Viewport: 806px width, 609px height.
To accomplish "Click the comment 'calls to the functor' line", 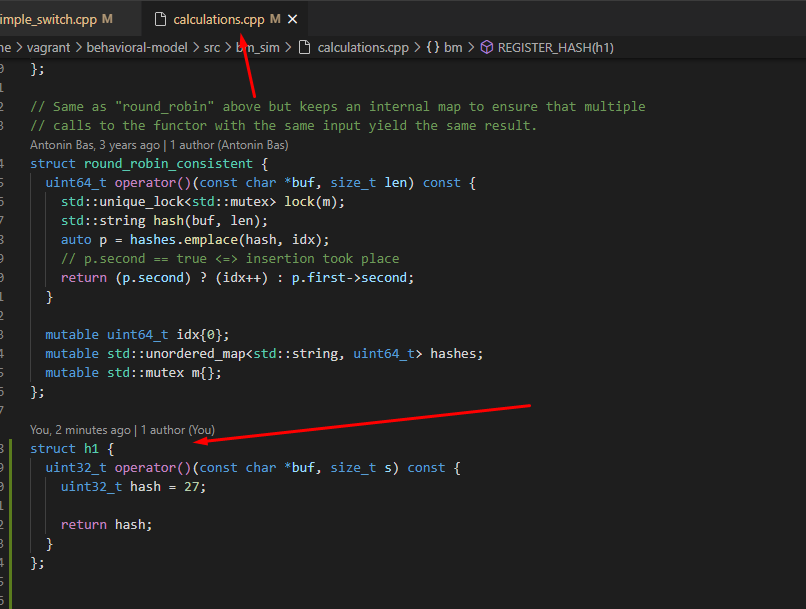I will pos(283,126).
